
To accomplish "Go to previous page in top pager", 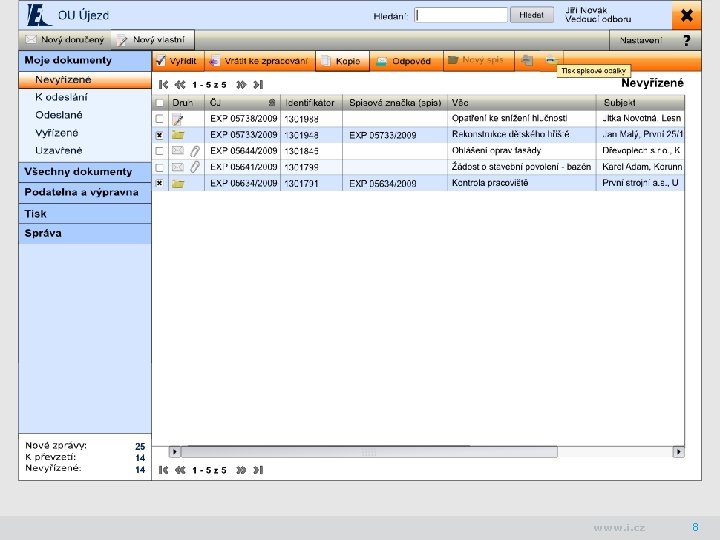I will [180, 84].
